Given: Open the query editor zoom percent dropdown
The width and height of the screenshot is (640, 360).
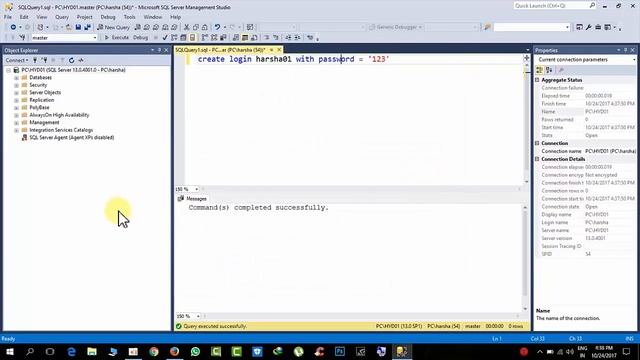Looking at the screenshot, I should click(x=197, y=189).
